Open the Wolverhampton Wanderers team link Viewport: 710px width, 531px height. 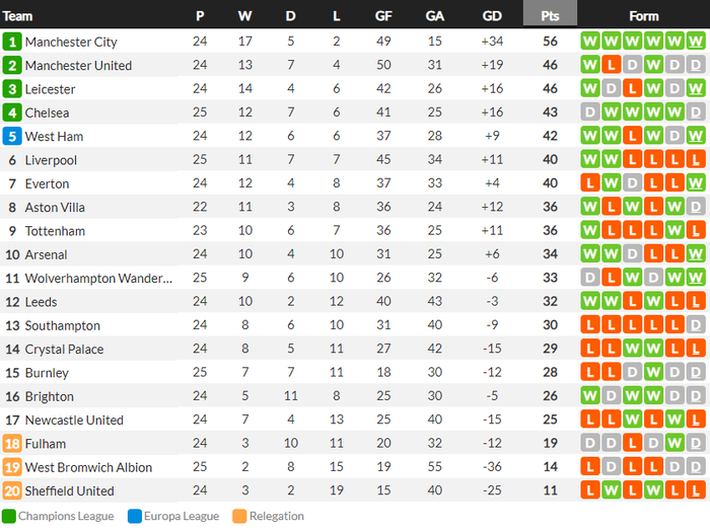pyautogui.click(x=99, y=278)
